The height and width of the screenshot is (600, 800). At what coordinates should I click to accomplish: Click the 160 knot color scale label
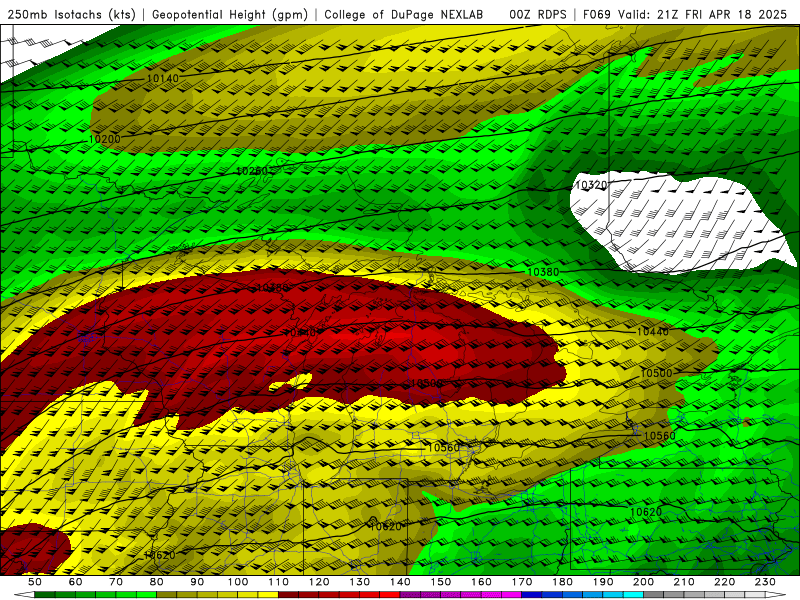(x=481, y=582)
